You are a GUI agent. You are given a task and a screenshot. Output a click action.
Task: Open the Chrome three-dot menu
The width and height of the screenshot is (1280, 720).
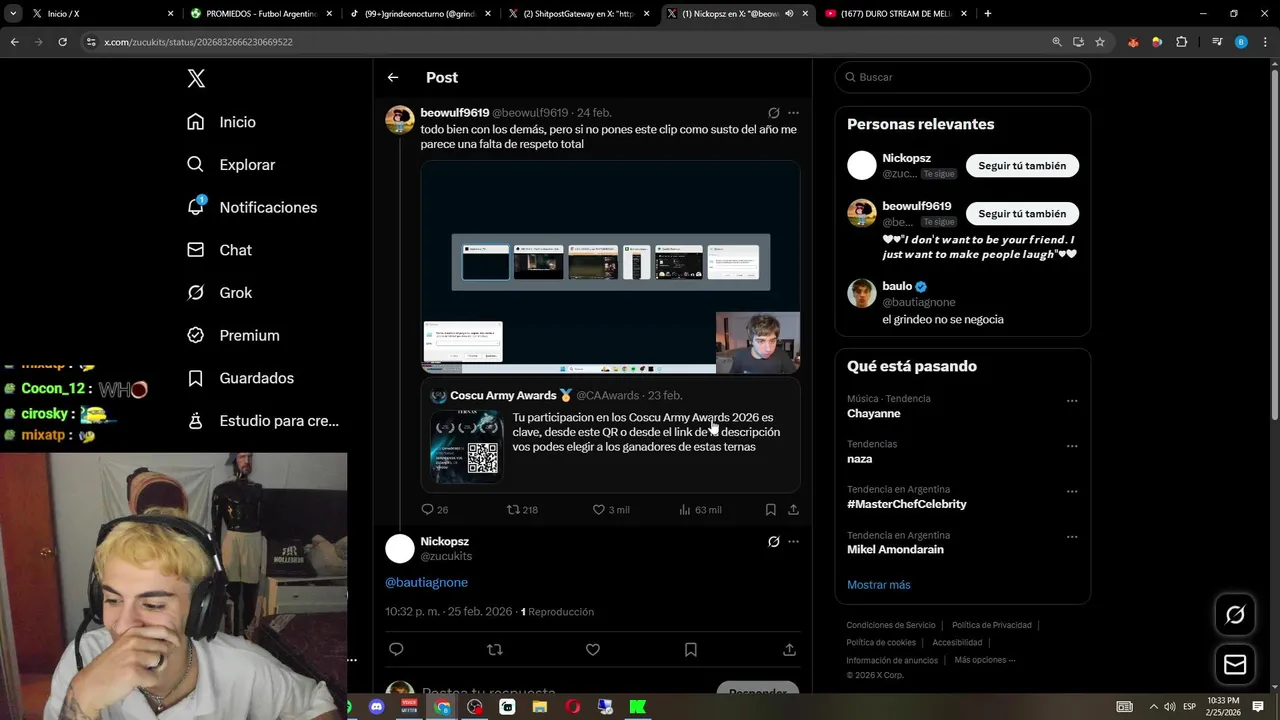[1263, 42]
